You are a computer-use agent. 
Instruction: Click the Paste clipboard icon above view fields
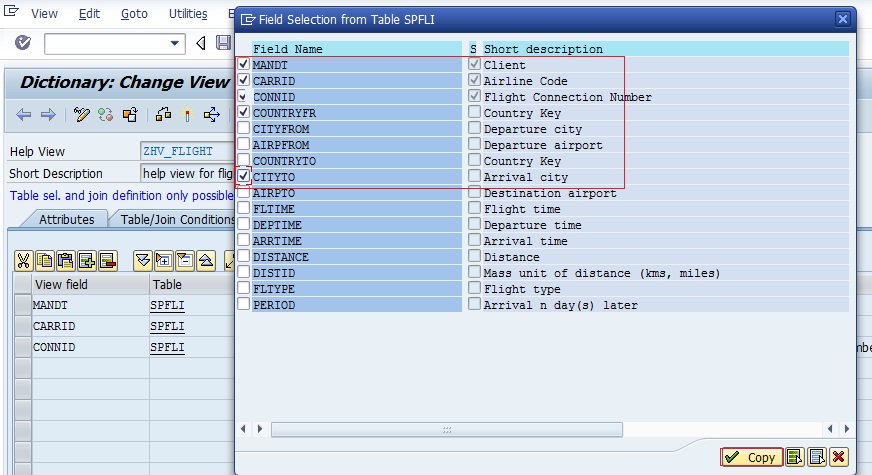click(66, 260)
